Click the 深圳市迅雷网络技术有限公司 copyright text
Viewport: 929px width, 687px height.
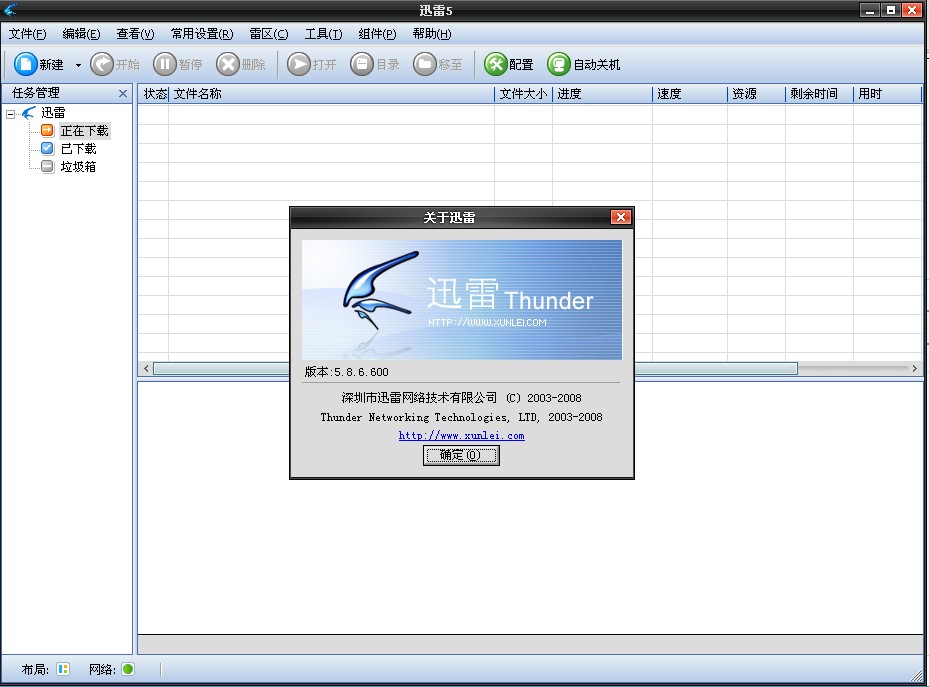click(461, 398)
